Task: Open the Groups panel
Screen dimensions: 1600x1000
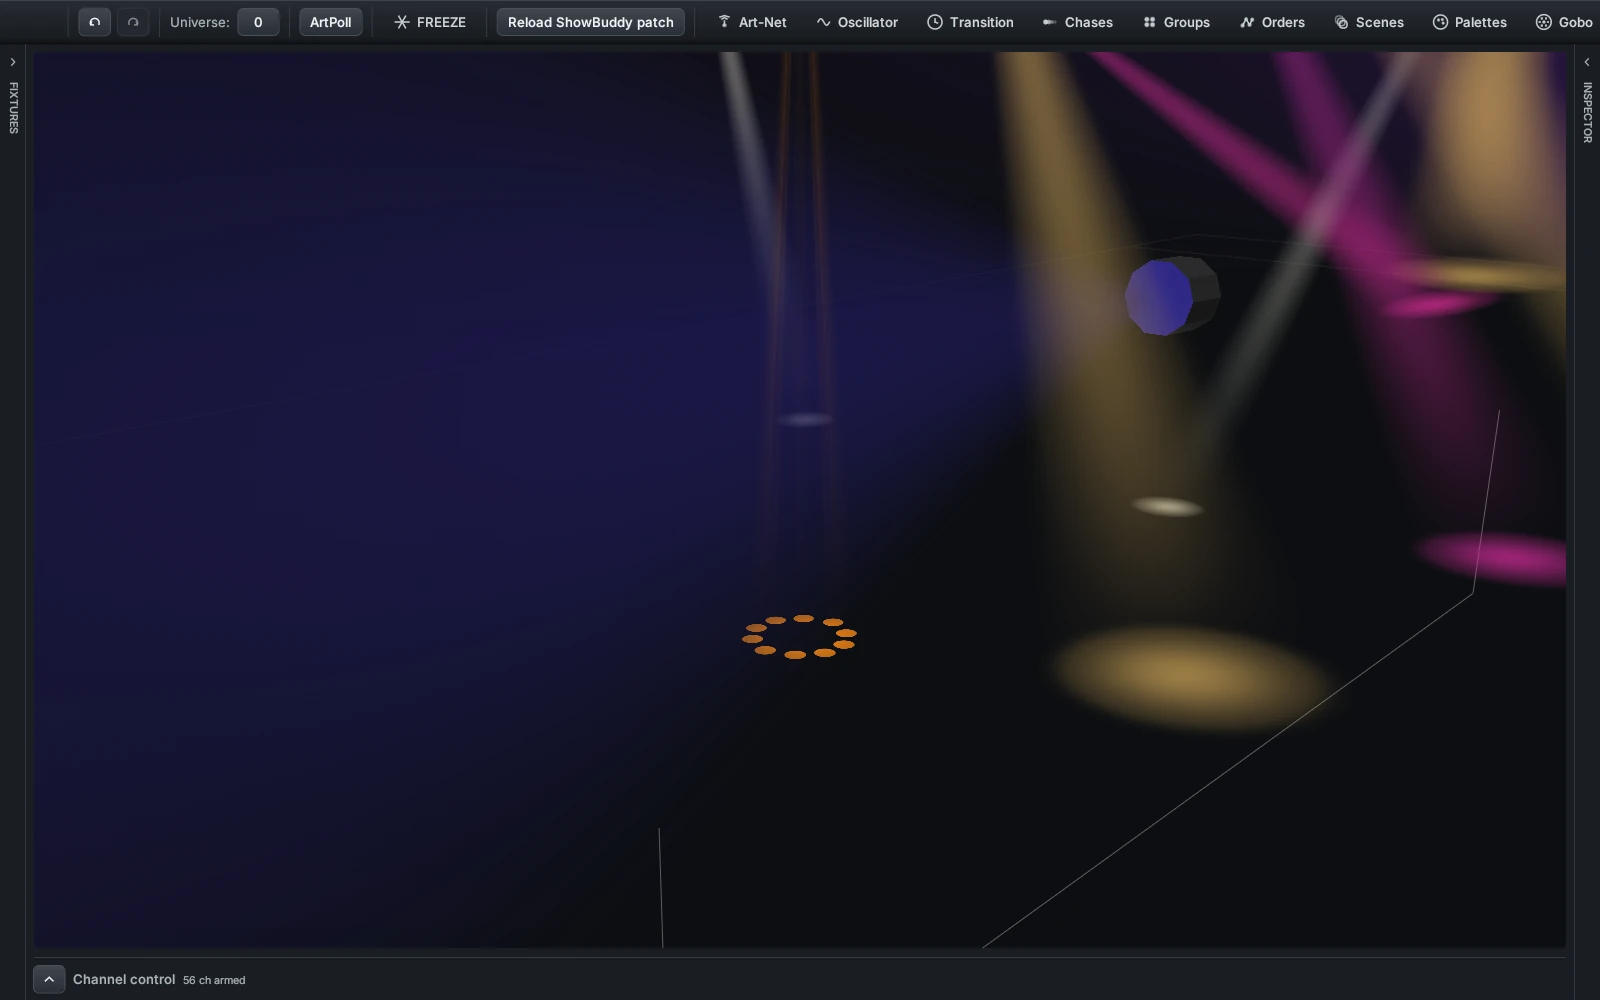Action: [x=1176, y=22]
